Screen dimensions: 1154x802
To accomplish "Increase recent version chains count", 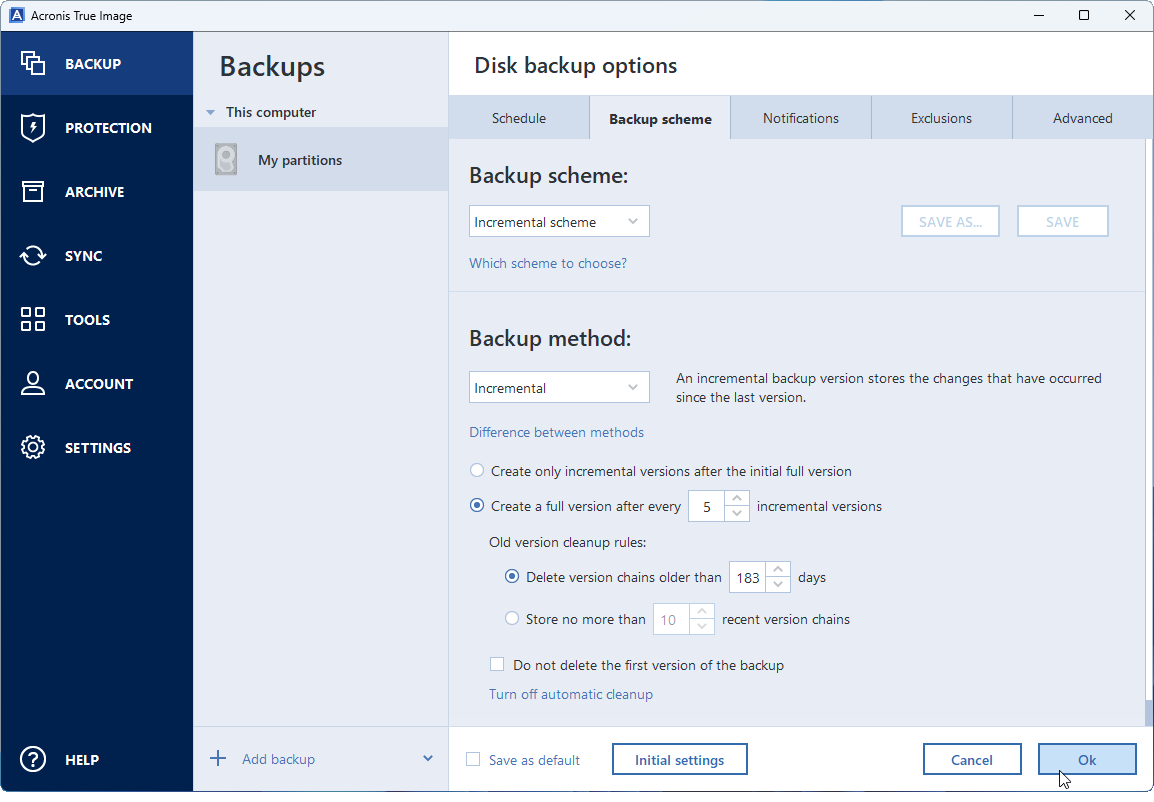I will [x=702, y=611].
